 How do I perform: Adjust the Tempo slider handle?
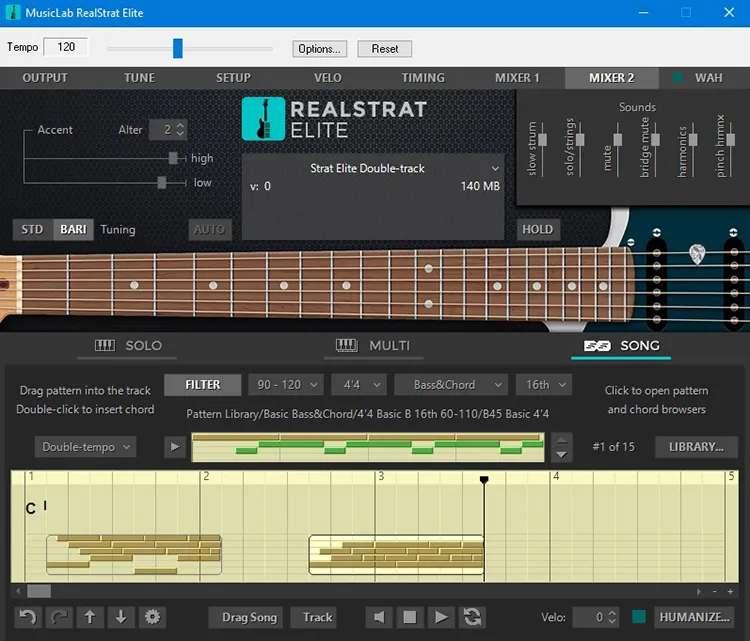pyautogui.click(x=177, y=48)
